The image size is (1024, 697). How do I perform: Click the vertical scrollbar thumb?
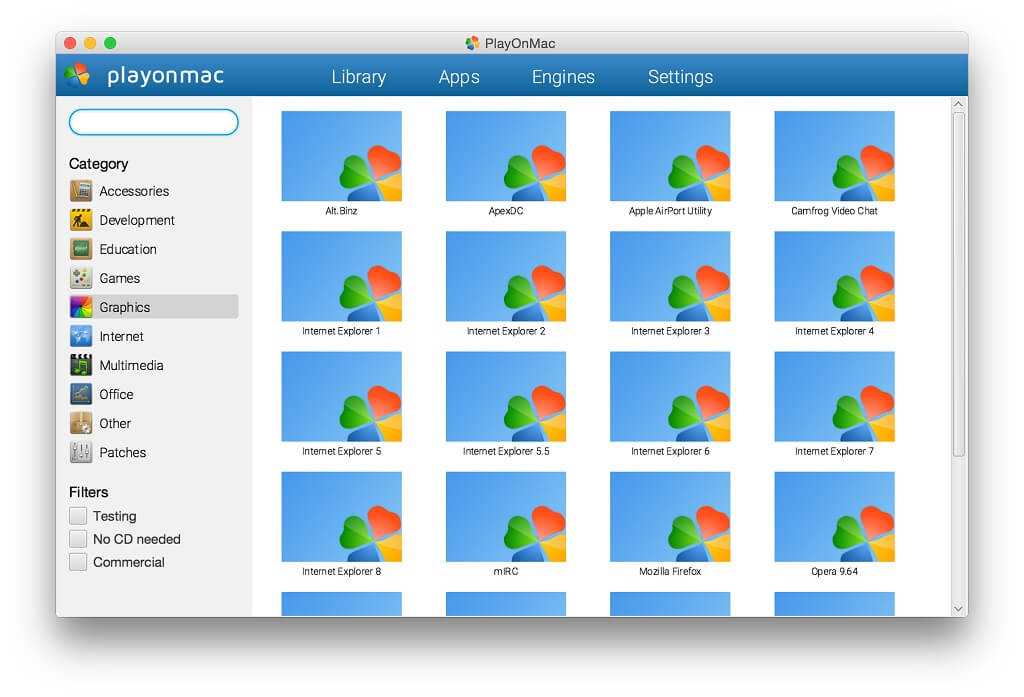coord(958,284)
